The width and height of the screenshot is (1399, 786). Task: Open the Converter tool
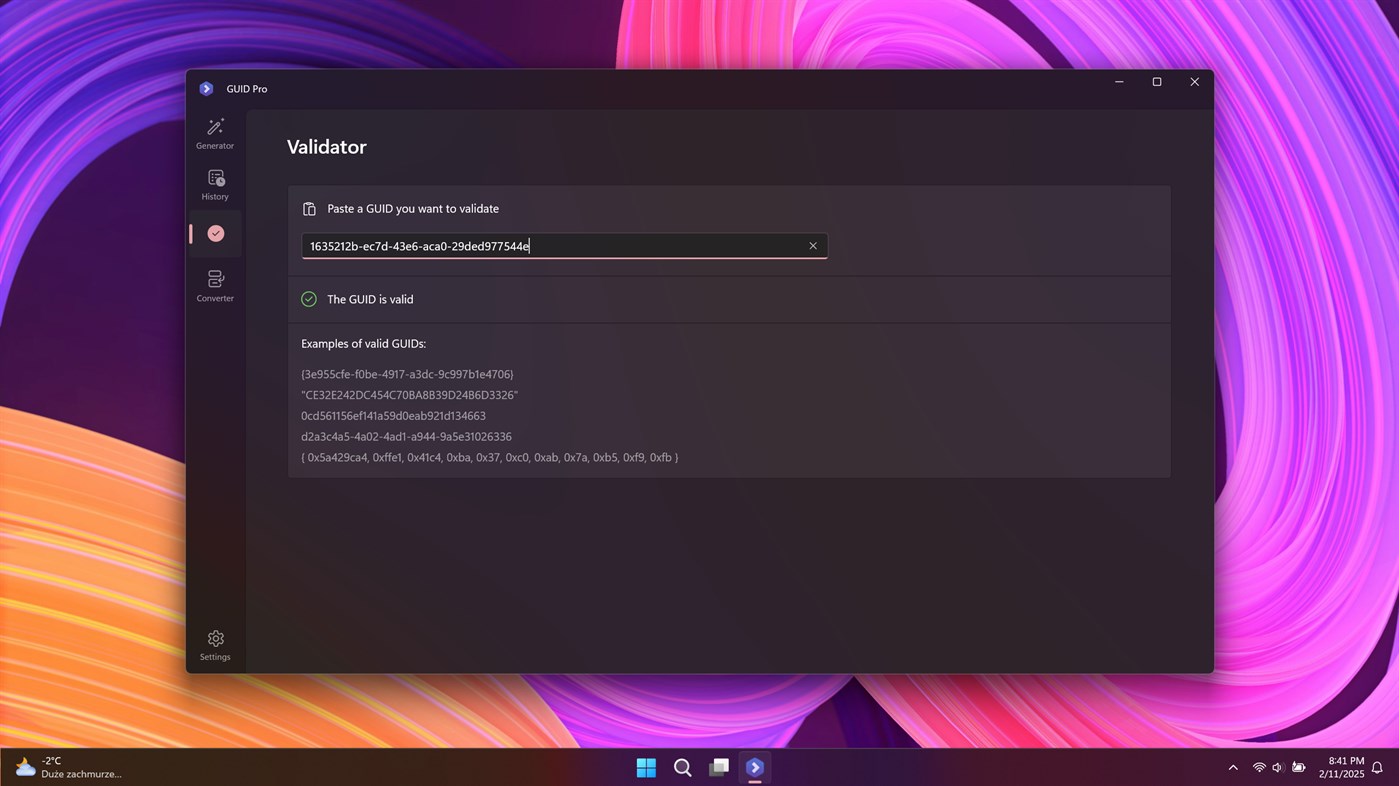(215, 284)
